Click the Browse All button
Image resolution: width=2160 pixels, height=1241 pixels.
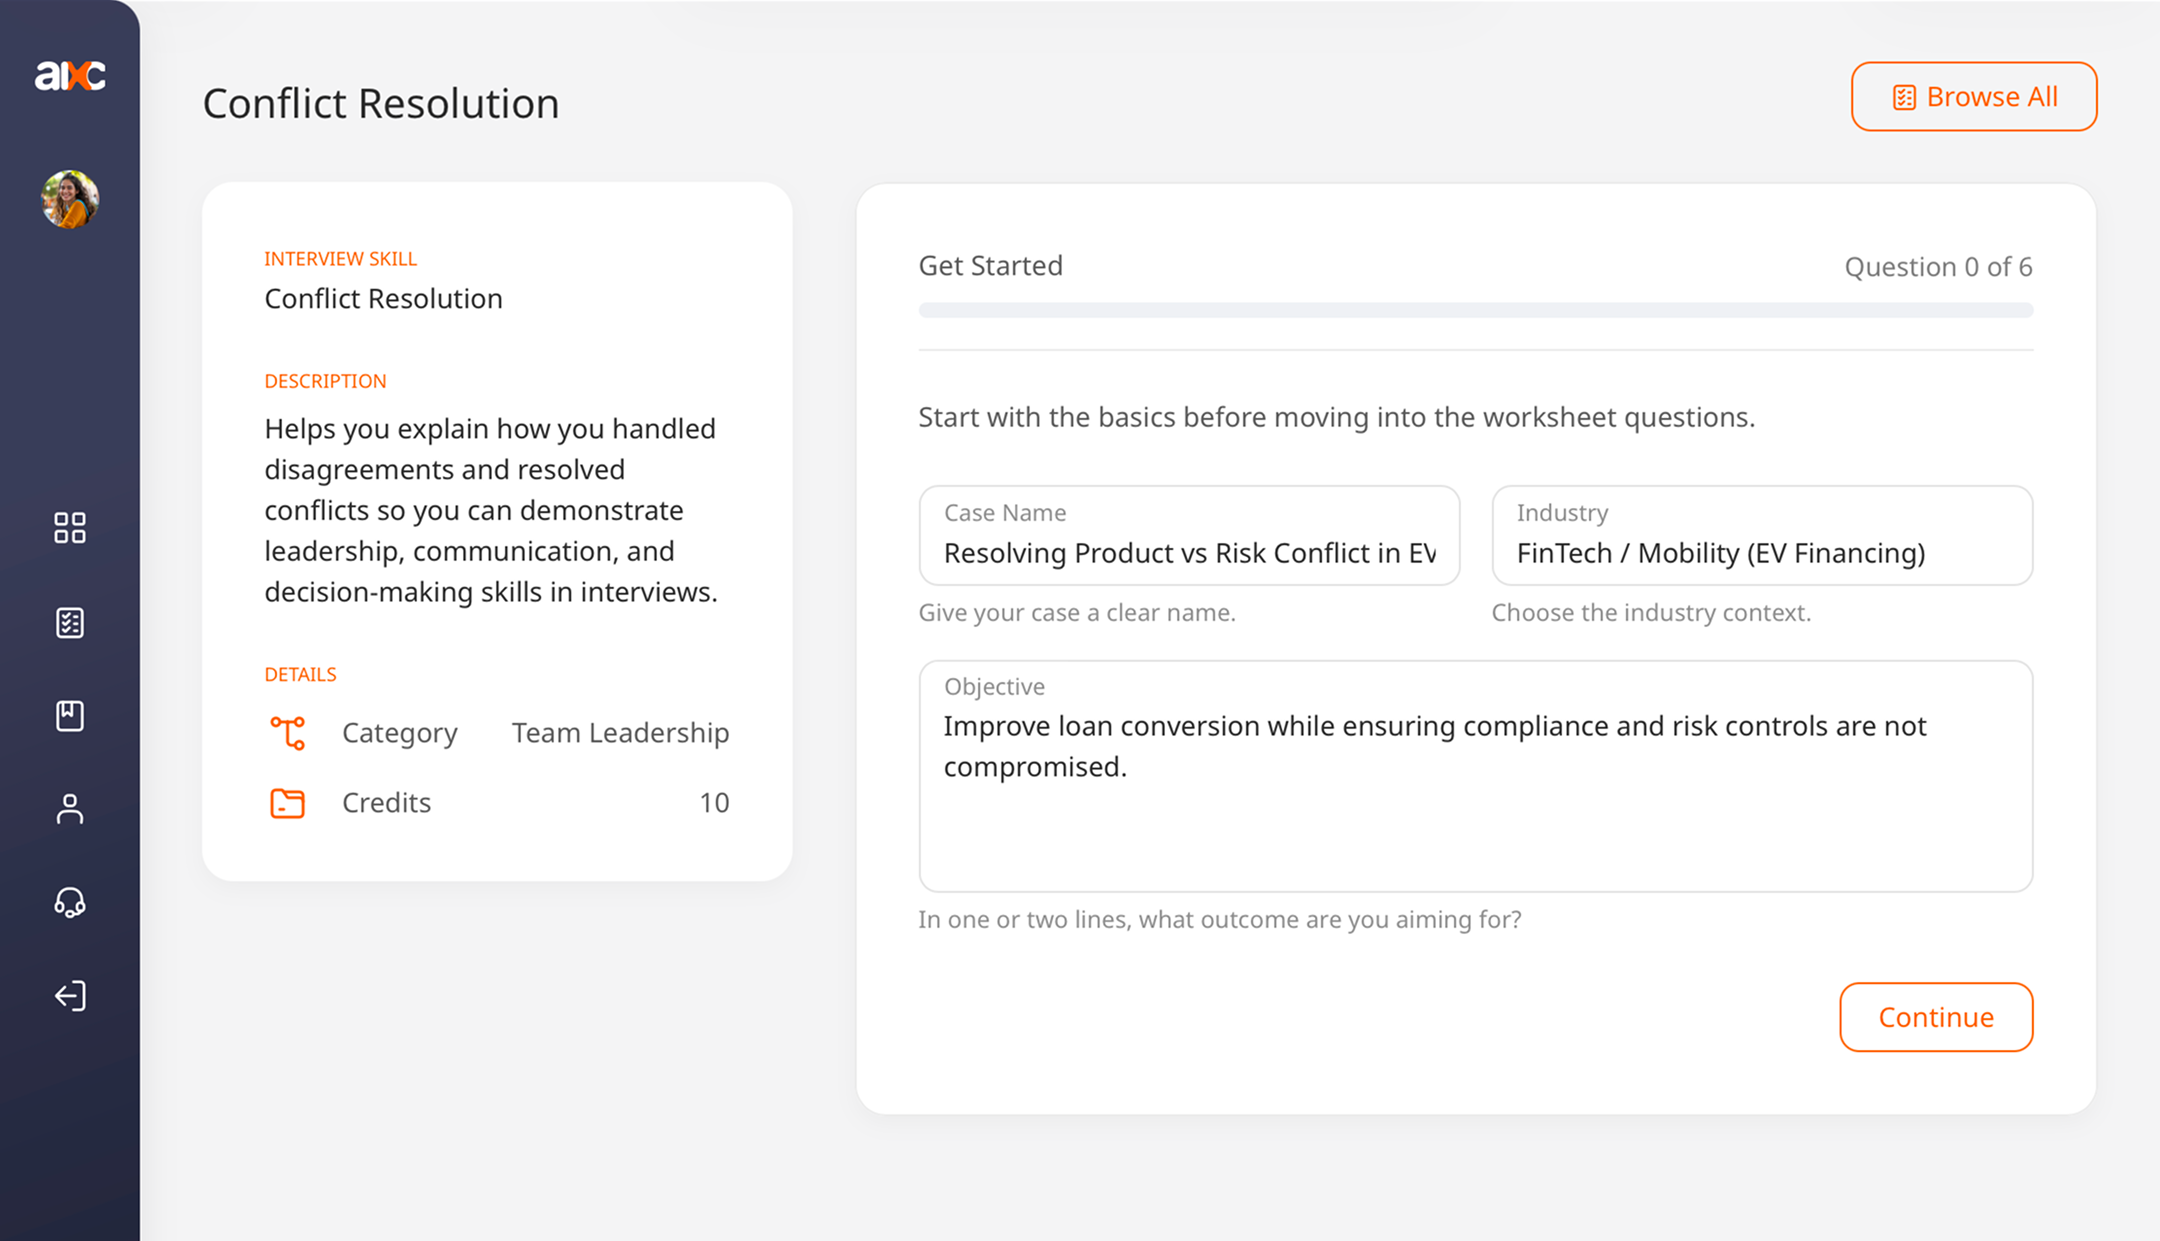point(1973,96)
